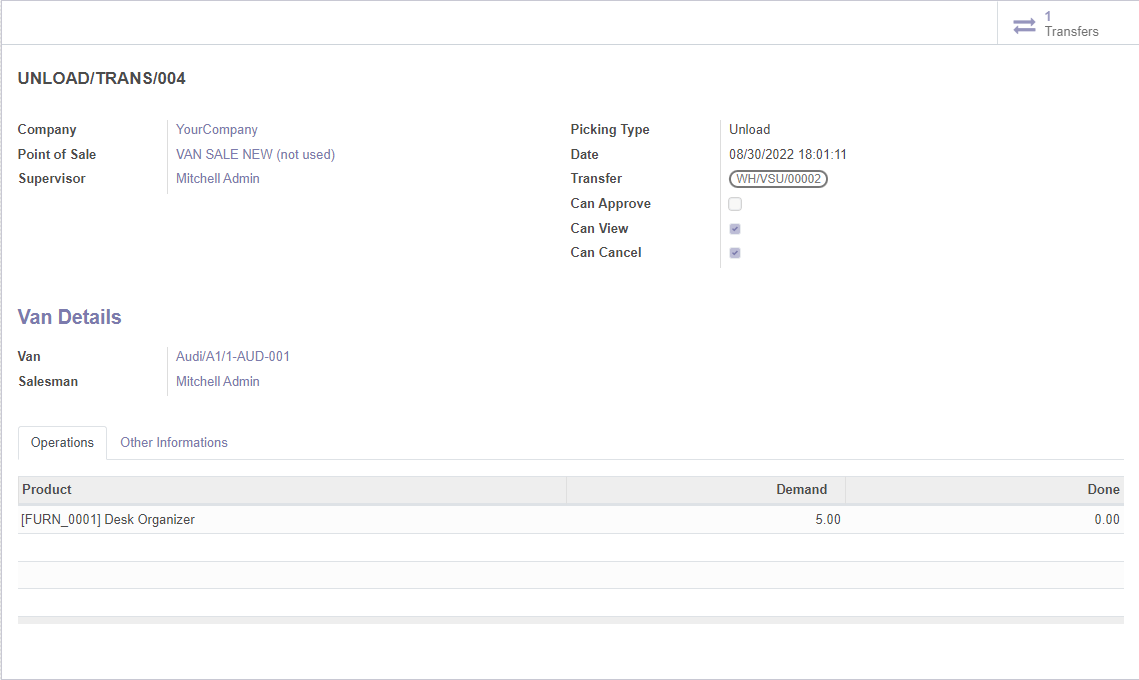Sort by the Demand column header
The width and height of the screenshot is (1139, 680).
(801, 490)
